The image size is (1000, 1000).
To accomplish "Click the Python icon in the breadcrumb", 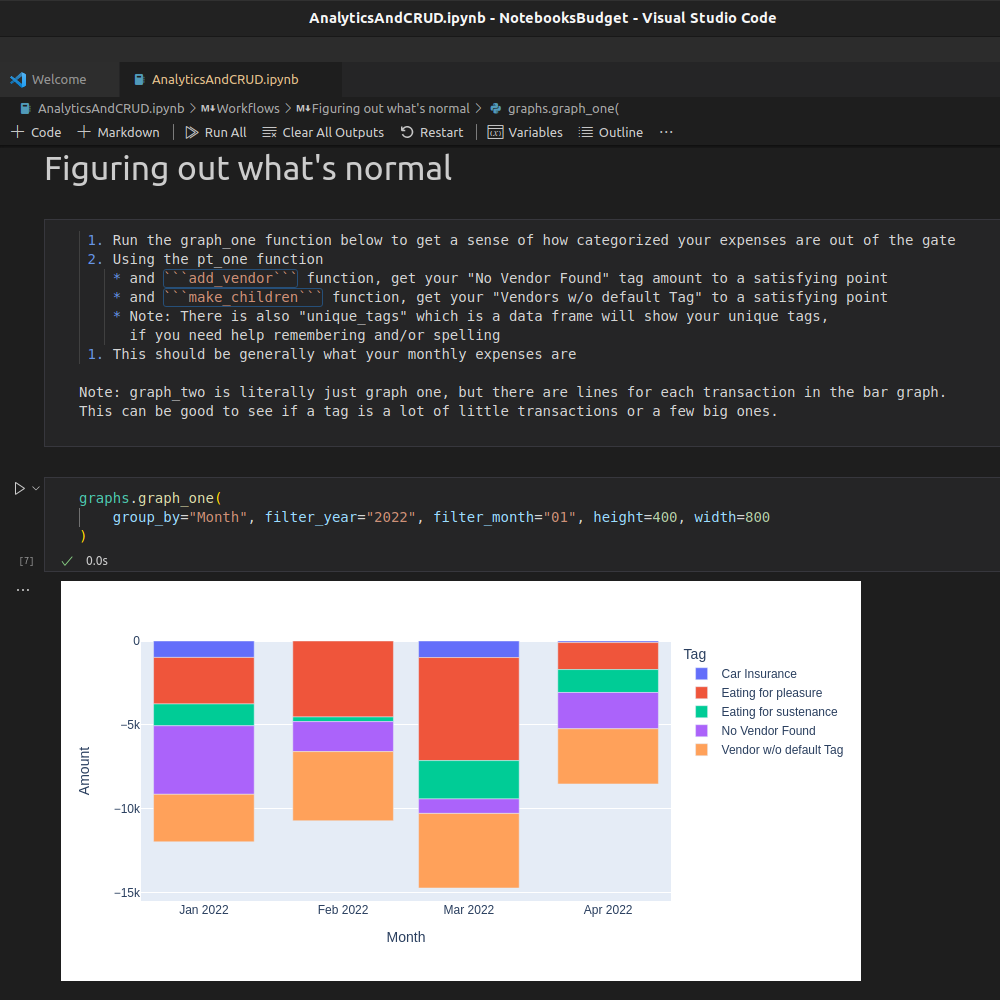I will (x=496, y=108).
